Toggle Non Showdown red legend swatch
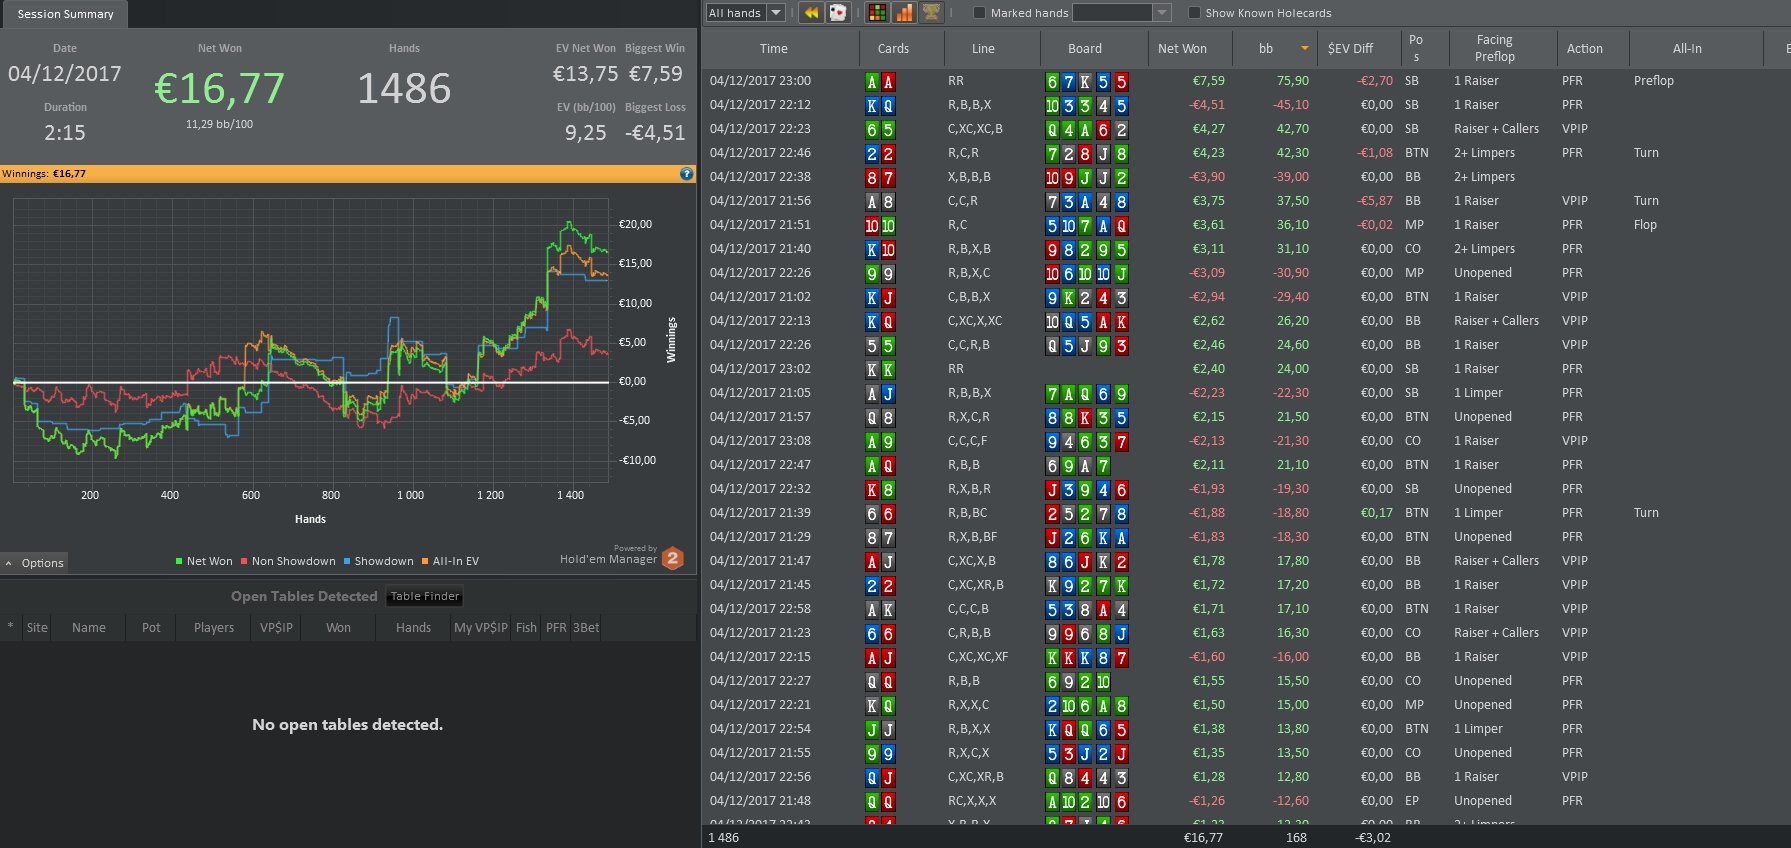 (244, 561)
